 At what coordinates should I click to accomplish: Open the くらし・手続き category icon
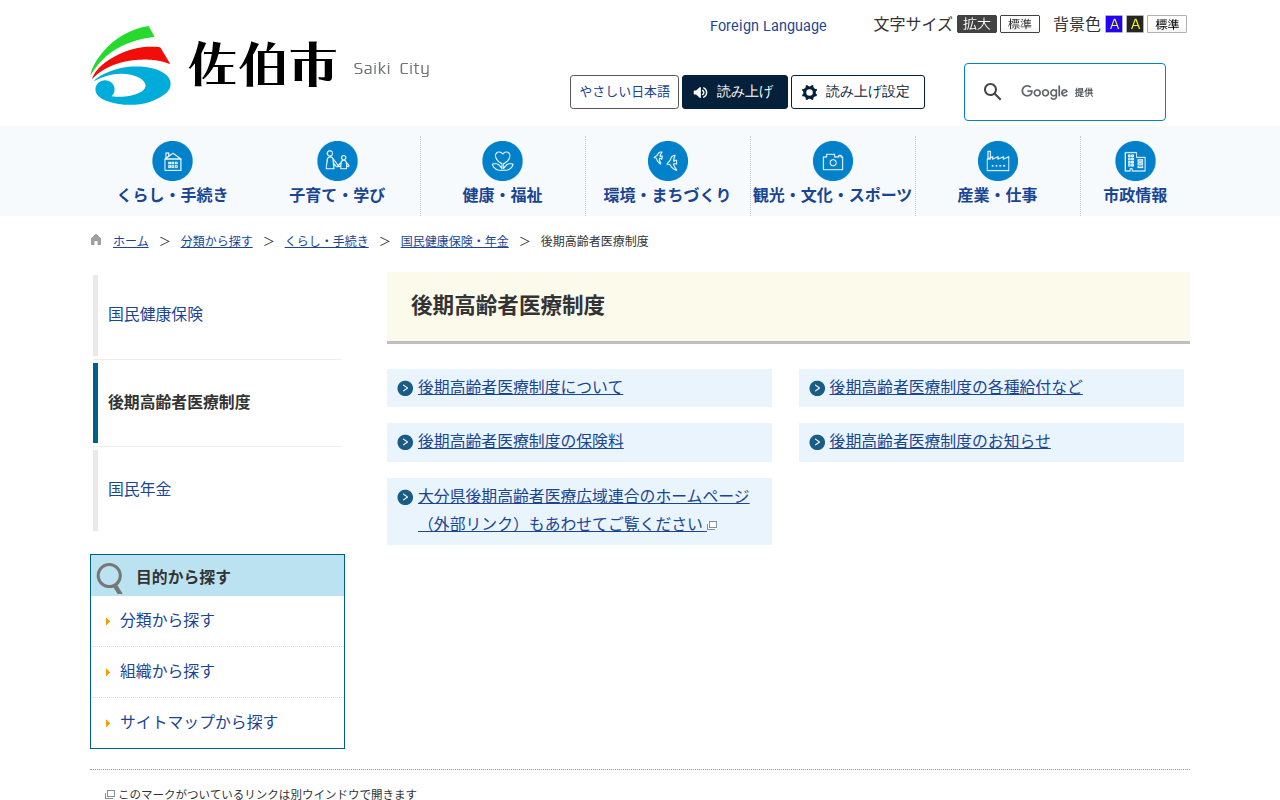click(x=172, y=161)
